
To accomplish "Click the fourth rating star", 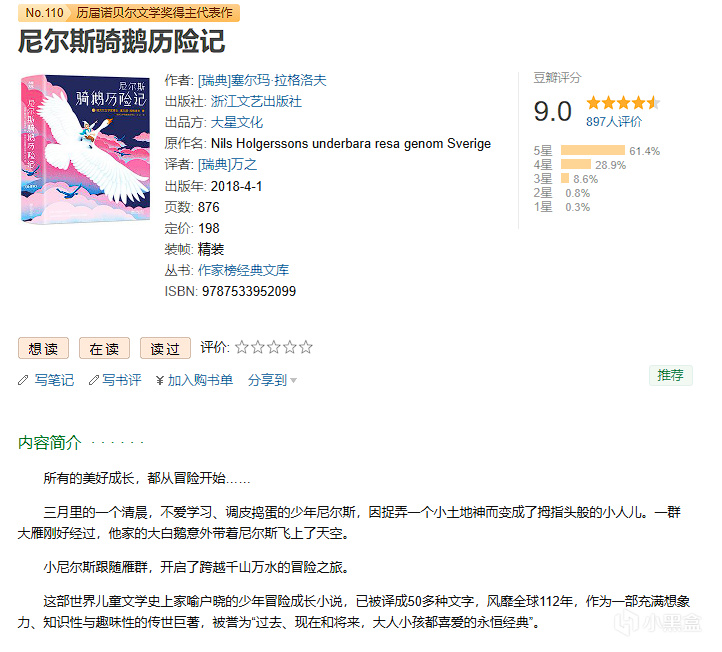I will tap(290, 347).
